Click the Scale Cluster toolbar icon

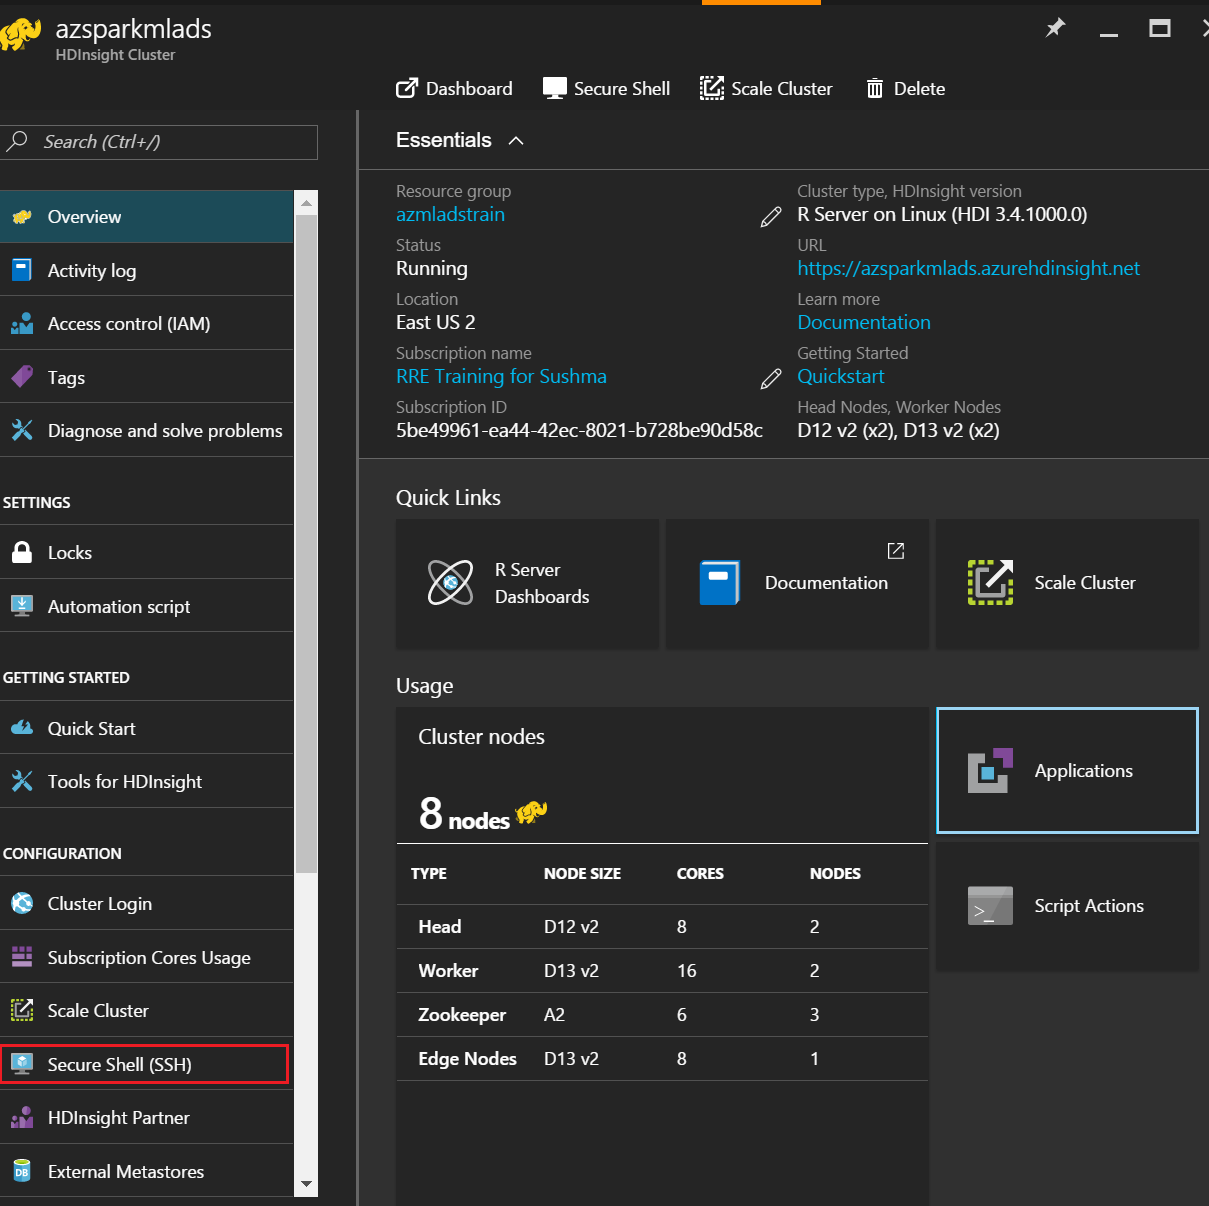click(x=711, y=88)
